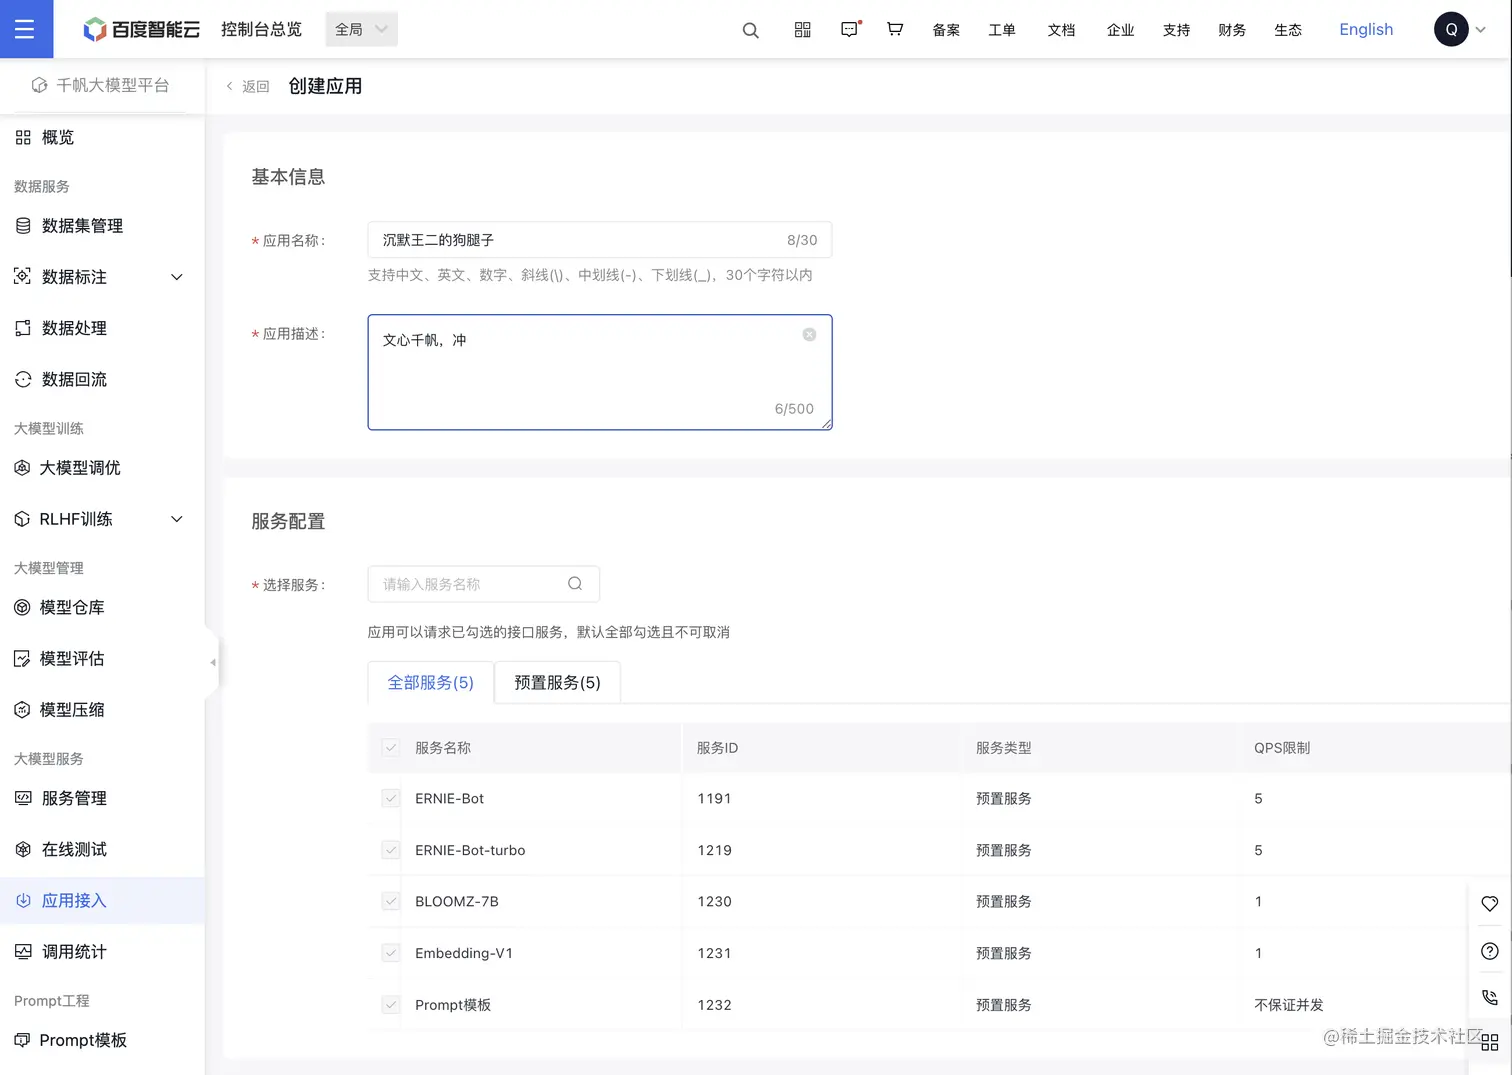Focus the 应用名称 input field
The height and width of the screenshot is (1075, 1512).
600,240
